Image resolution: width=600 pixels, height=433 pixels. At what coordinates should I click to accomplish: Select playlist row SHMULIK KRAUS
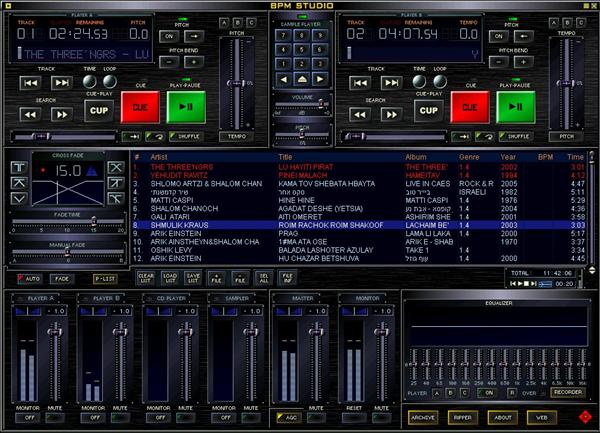pyautogui.click(x=359, y=225)
